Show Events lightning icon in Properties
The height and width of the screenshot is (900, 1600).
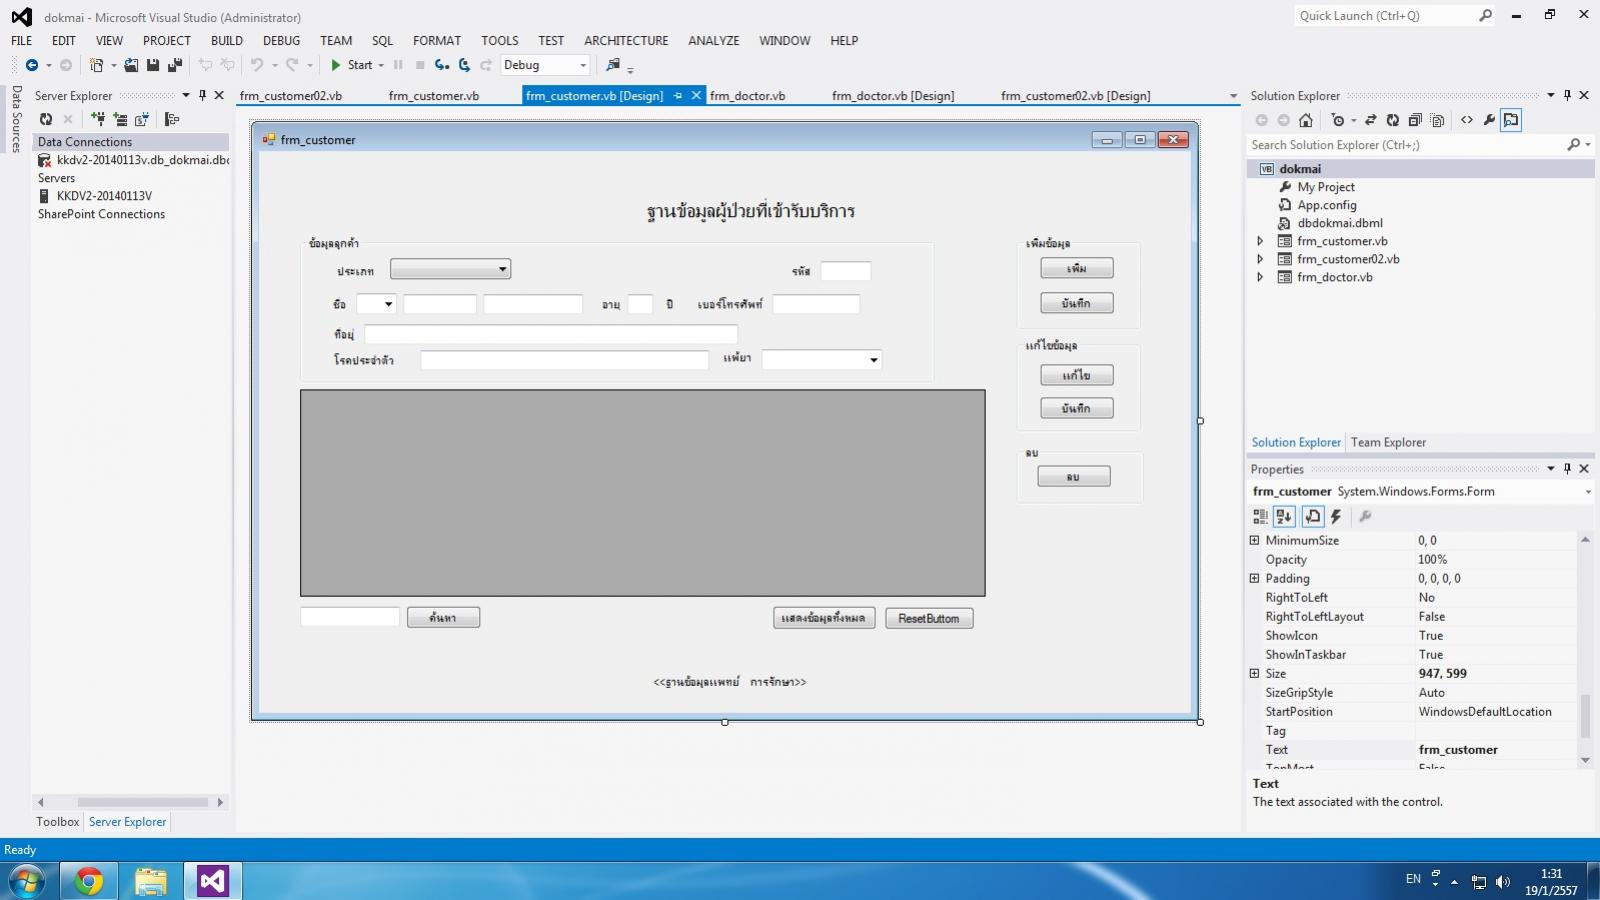[1336, 516]
